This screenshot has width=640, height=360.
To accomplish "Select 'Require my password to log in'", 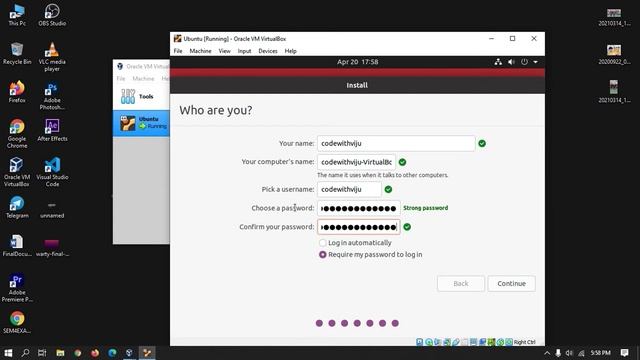I will click(x=371, y=255).
